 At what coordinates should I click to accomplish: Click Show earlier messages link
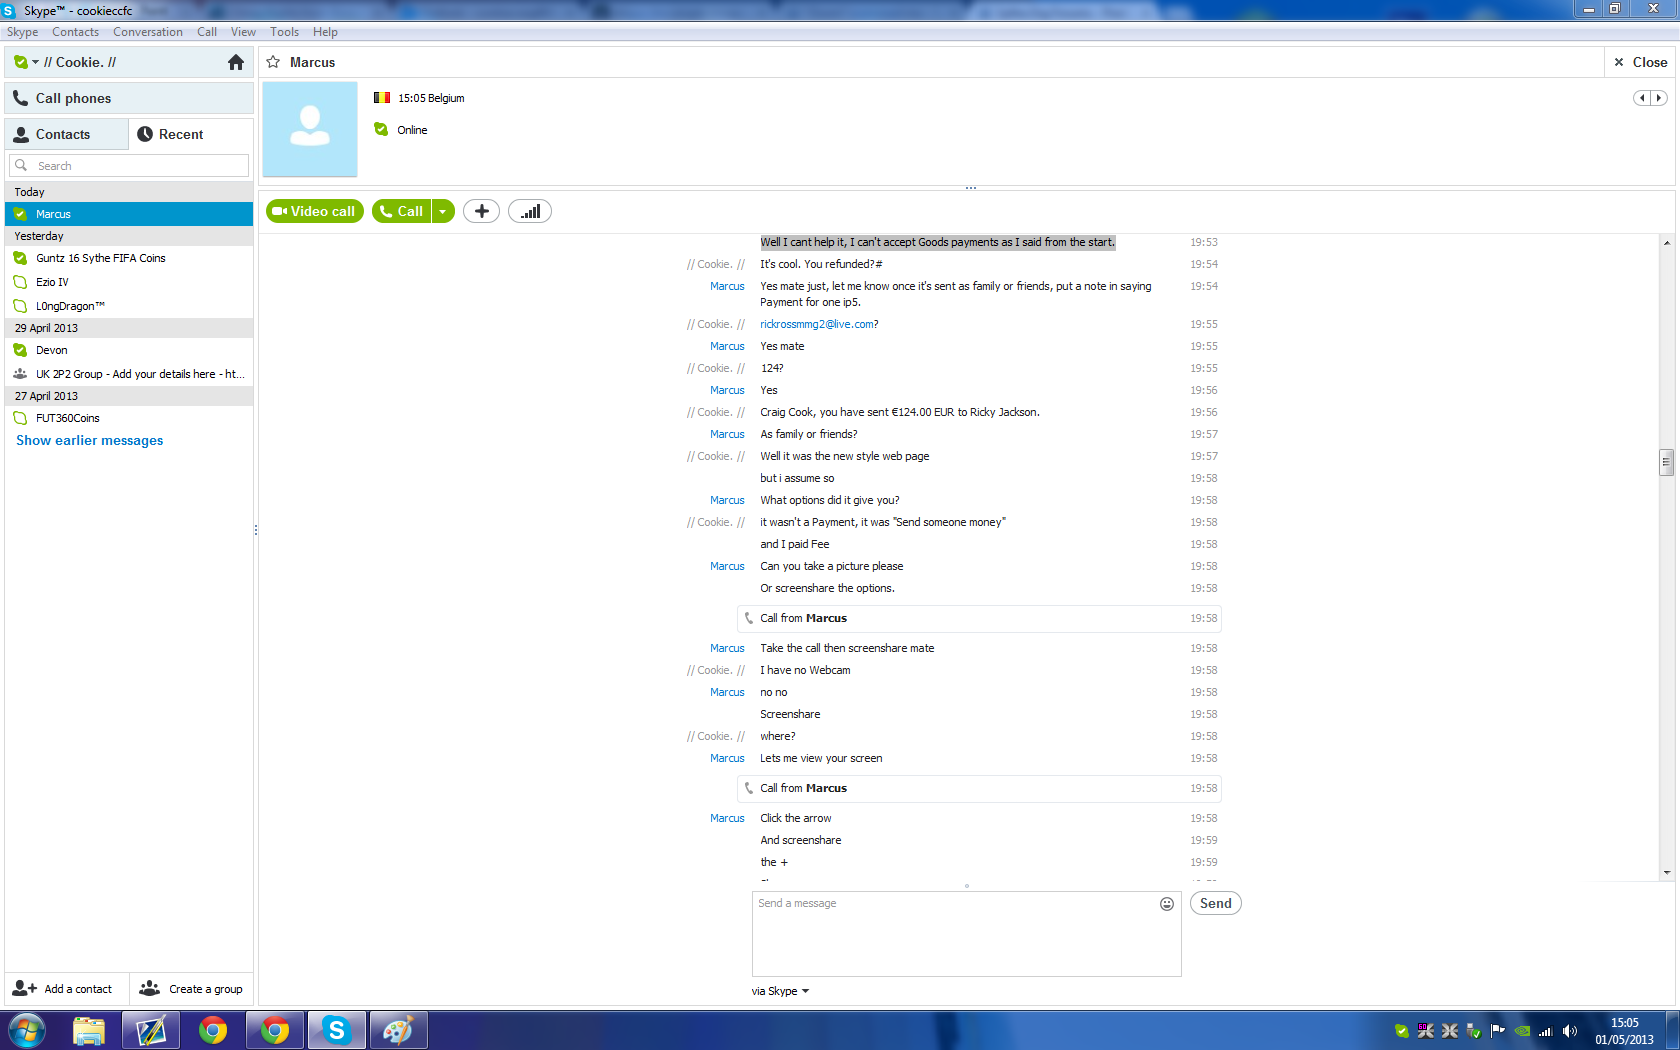90,440
